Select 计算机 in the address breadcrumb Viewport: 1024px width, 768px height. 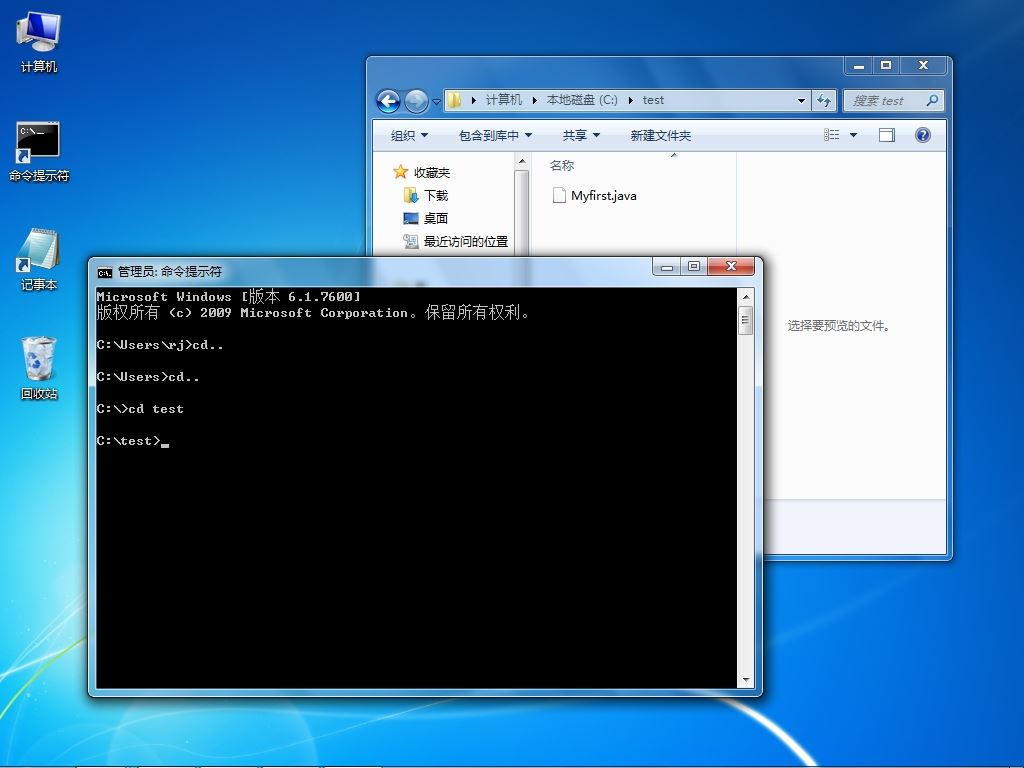coord(504,100)
